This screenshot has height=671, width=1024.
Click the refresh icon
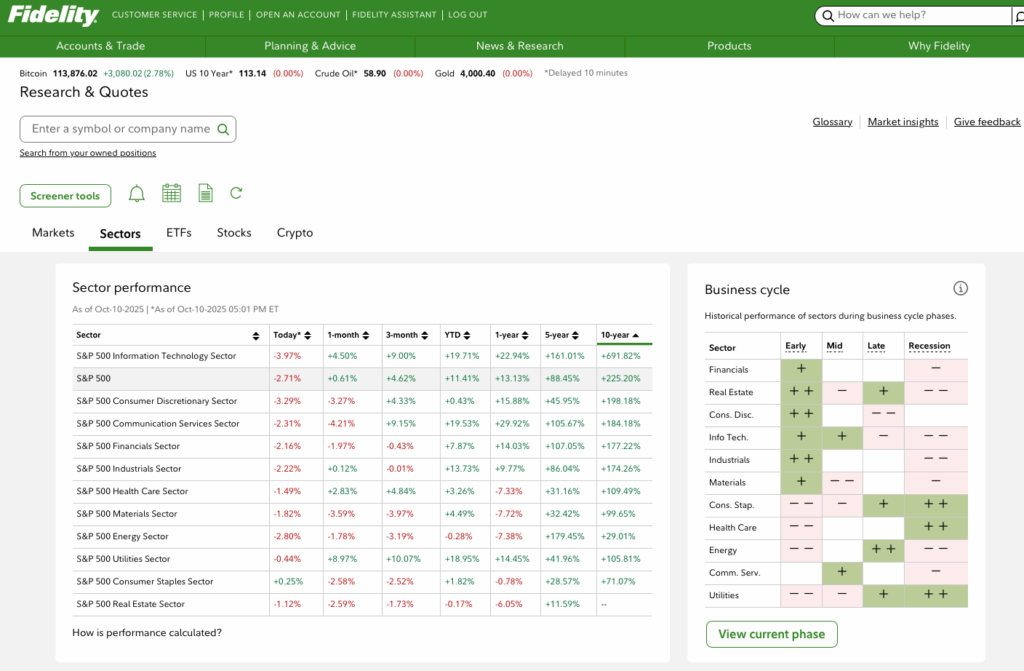pyautogui.click(x=236, y=194)
